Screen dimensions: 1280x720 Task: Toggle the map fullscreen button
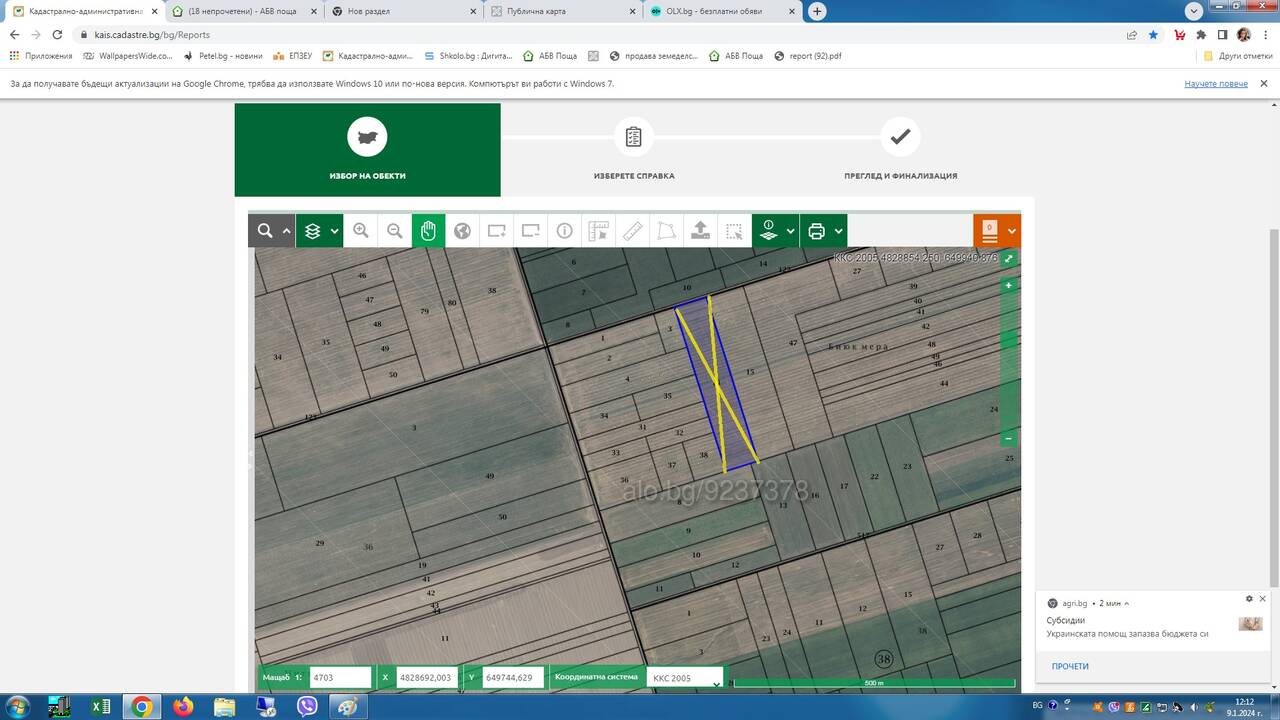click(1009, 259)
